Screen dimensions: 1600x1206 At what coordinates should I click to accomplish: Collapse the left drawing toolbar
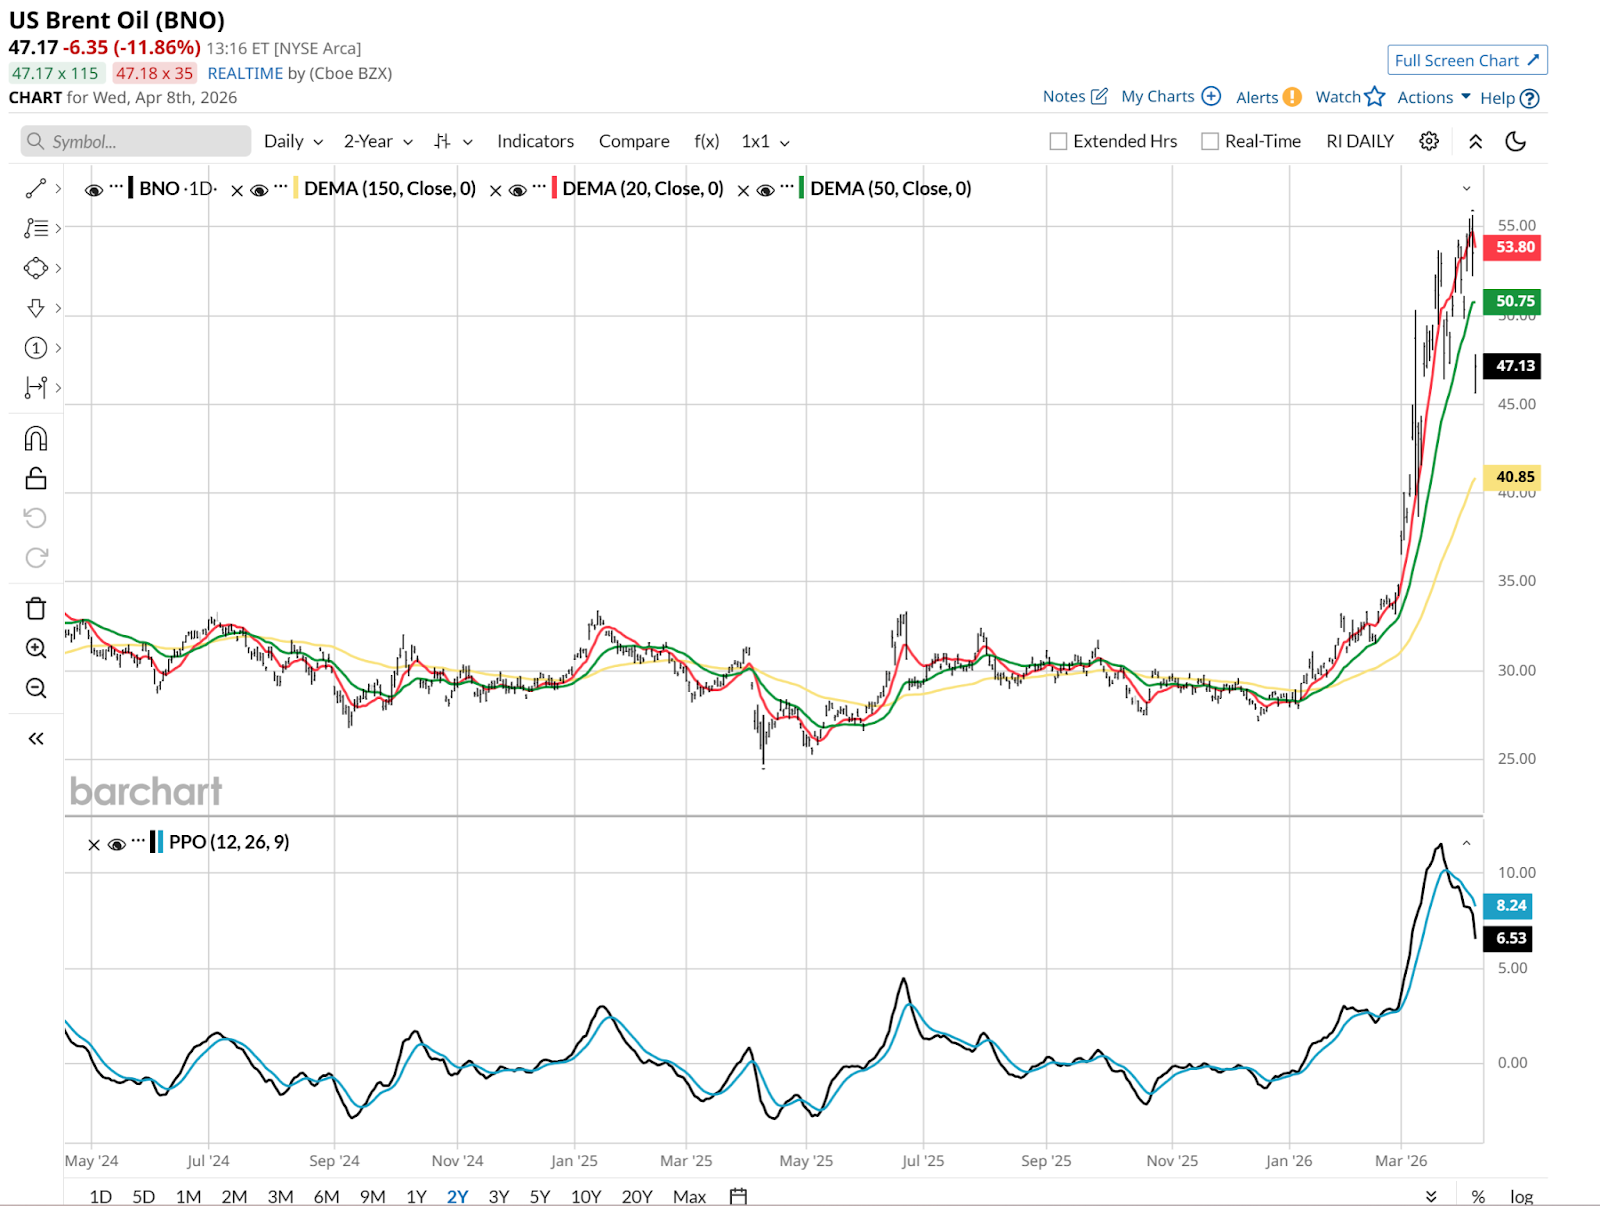coord(36,739)
